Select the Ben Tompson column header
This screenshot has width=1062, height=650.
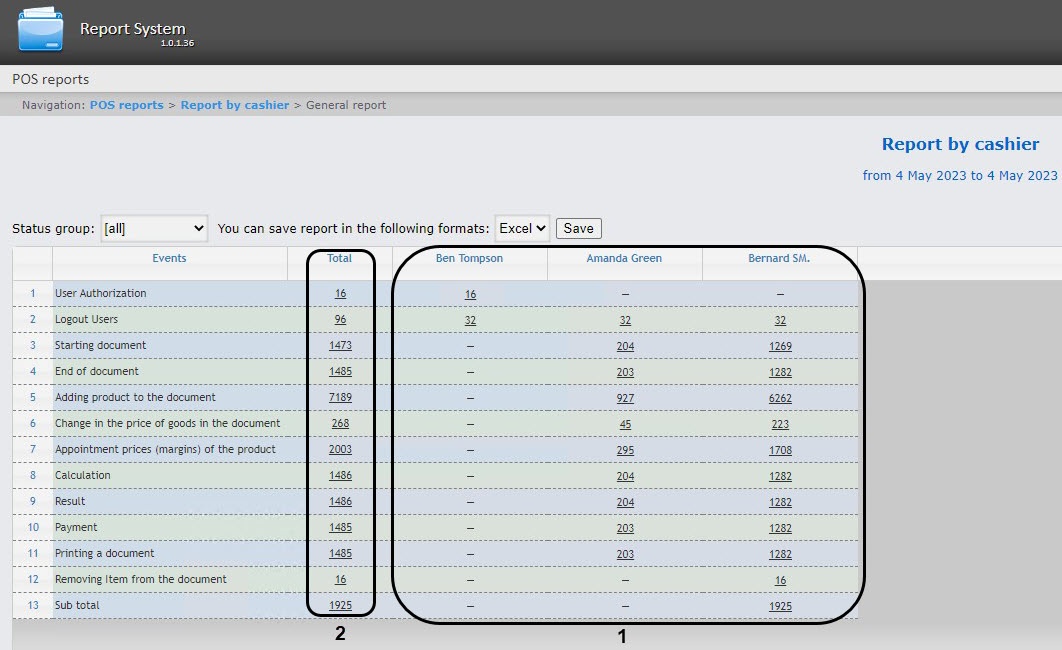tap(469, 258)
